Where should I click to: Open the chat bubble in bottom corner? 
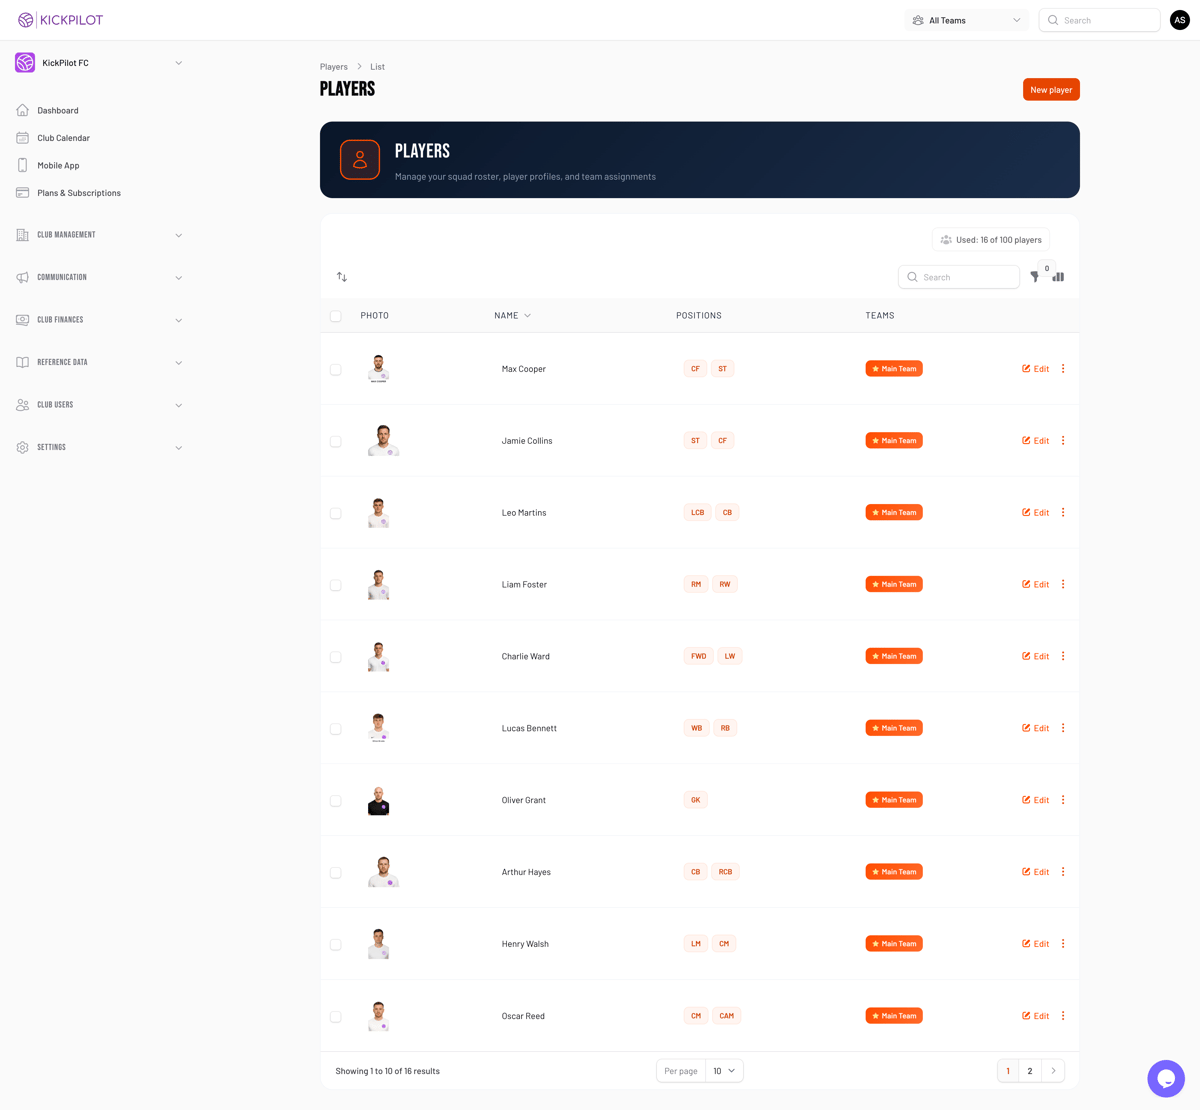[1166, 1078]
